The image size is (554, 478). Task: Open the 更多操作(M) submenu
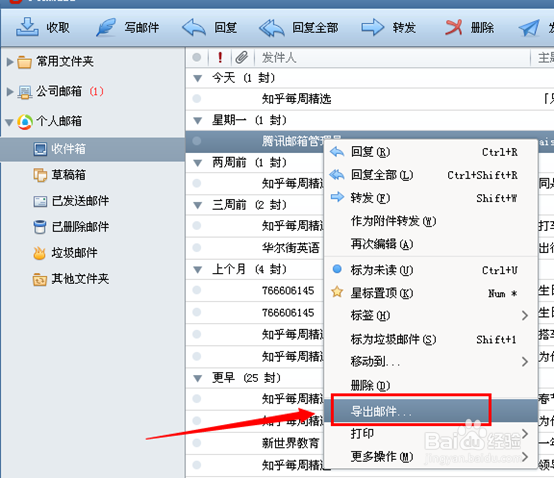coord(431,457)
